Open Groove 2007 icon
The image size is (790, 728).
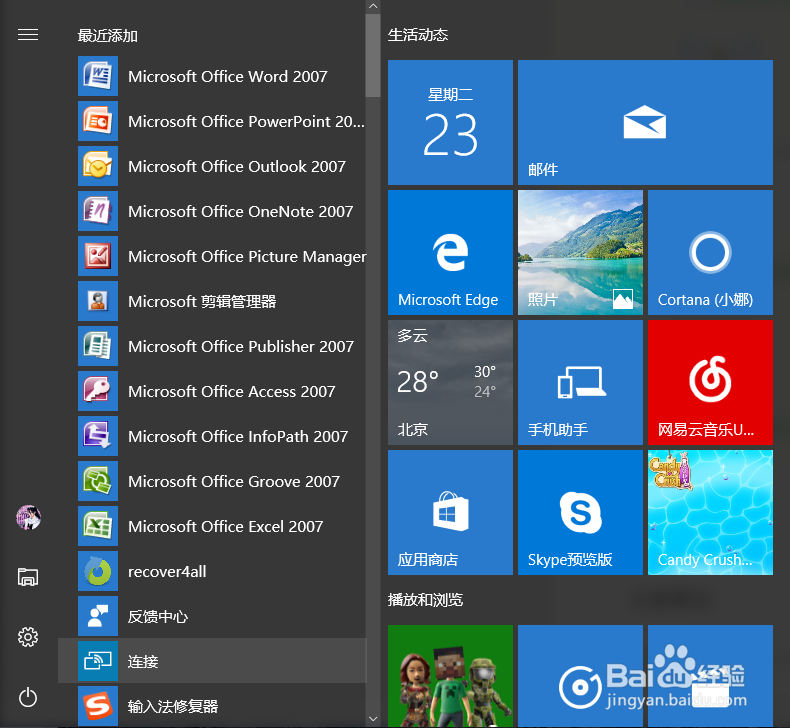point(98,481)
